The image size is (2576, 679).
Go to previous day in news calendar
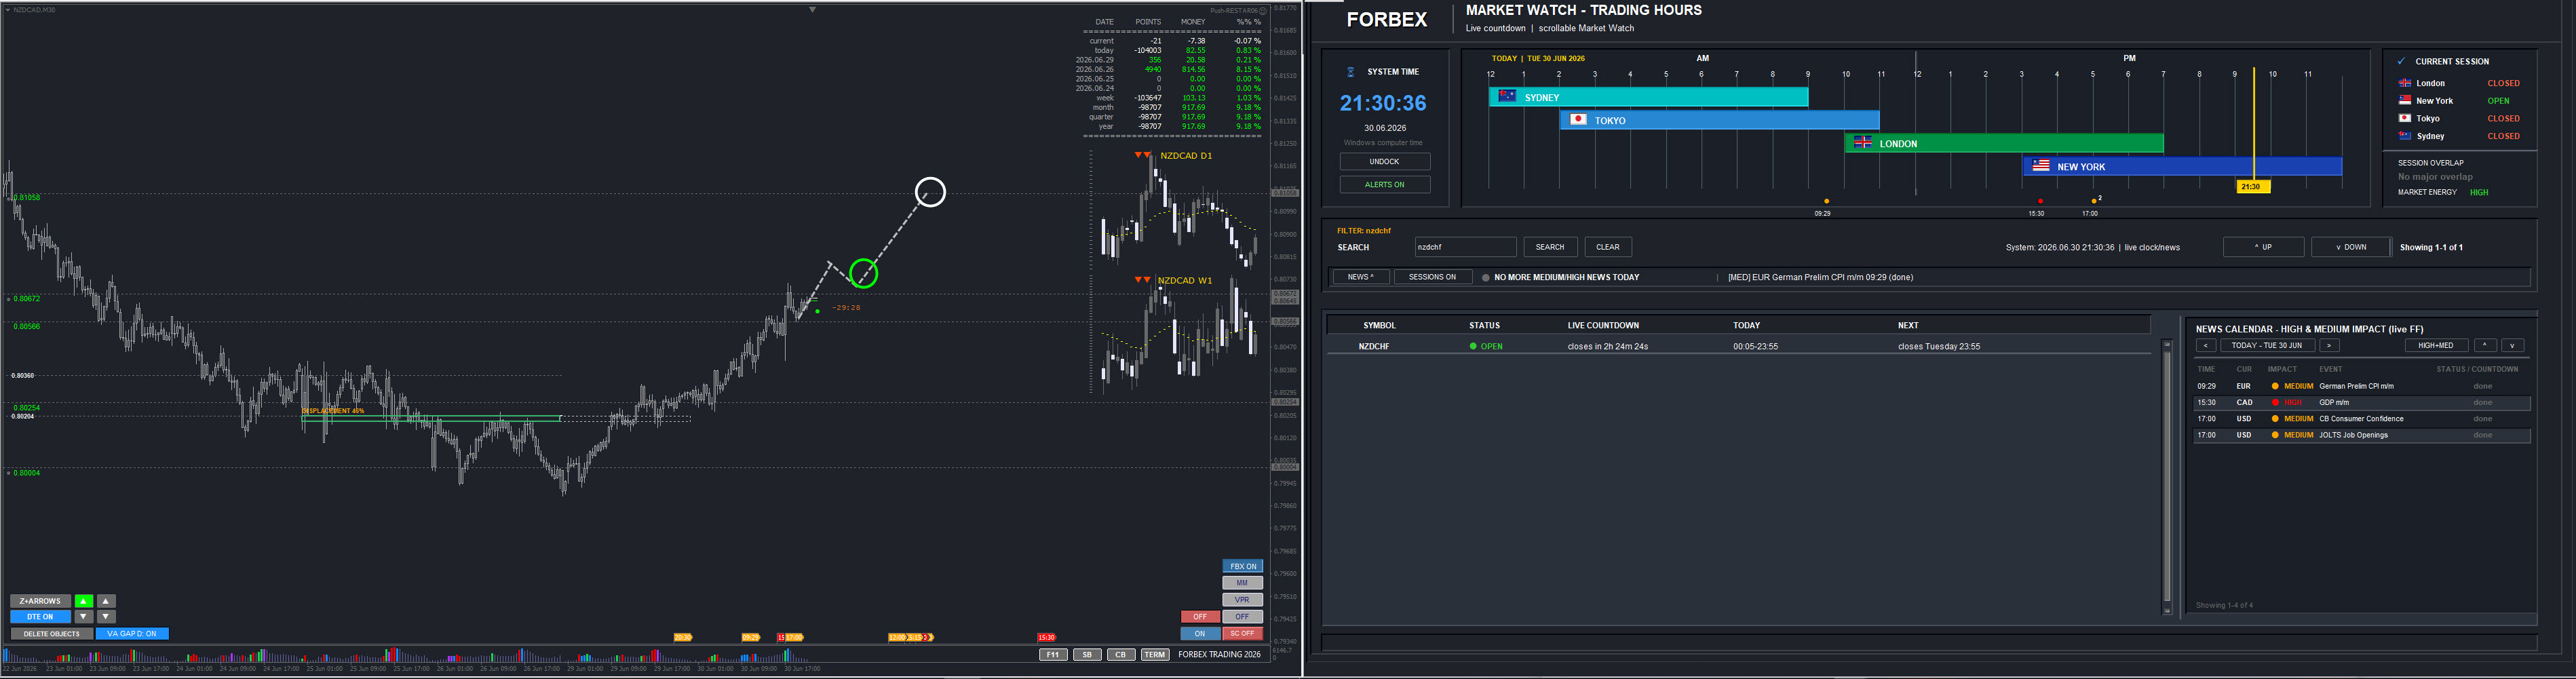click(2205, 346)
